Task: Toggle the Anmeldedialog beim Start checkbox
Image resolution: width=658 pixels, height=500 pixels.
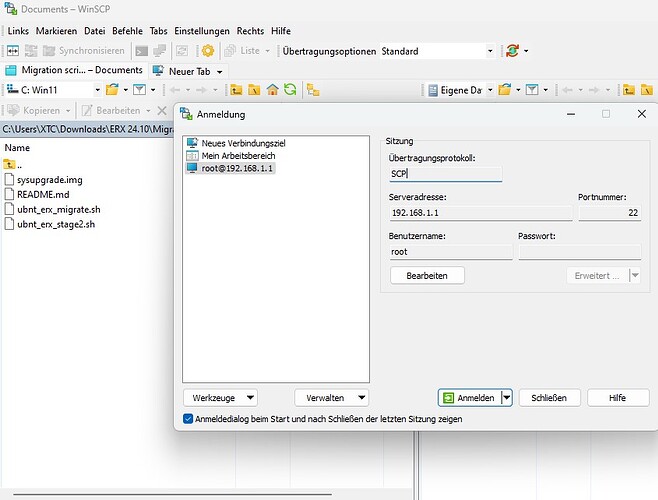Action: 189,419
